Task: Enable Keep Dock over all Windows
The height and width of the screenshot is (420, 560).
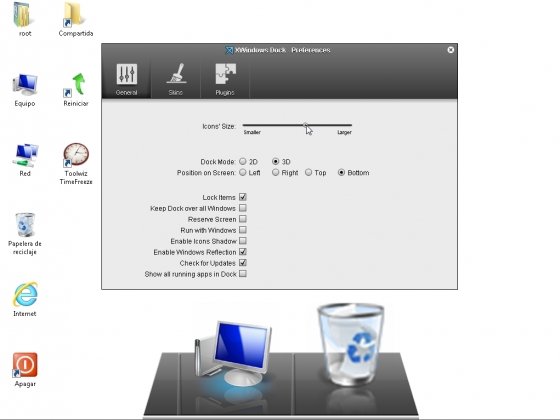Action: click(x=243, y=208)
